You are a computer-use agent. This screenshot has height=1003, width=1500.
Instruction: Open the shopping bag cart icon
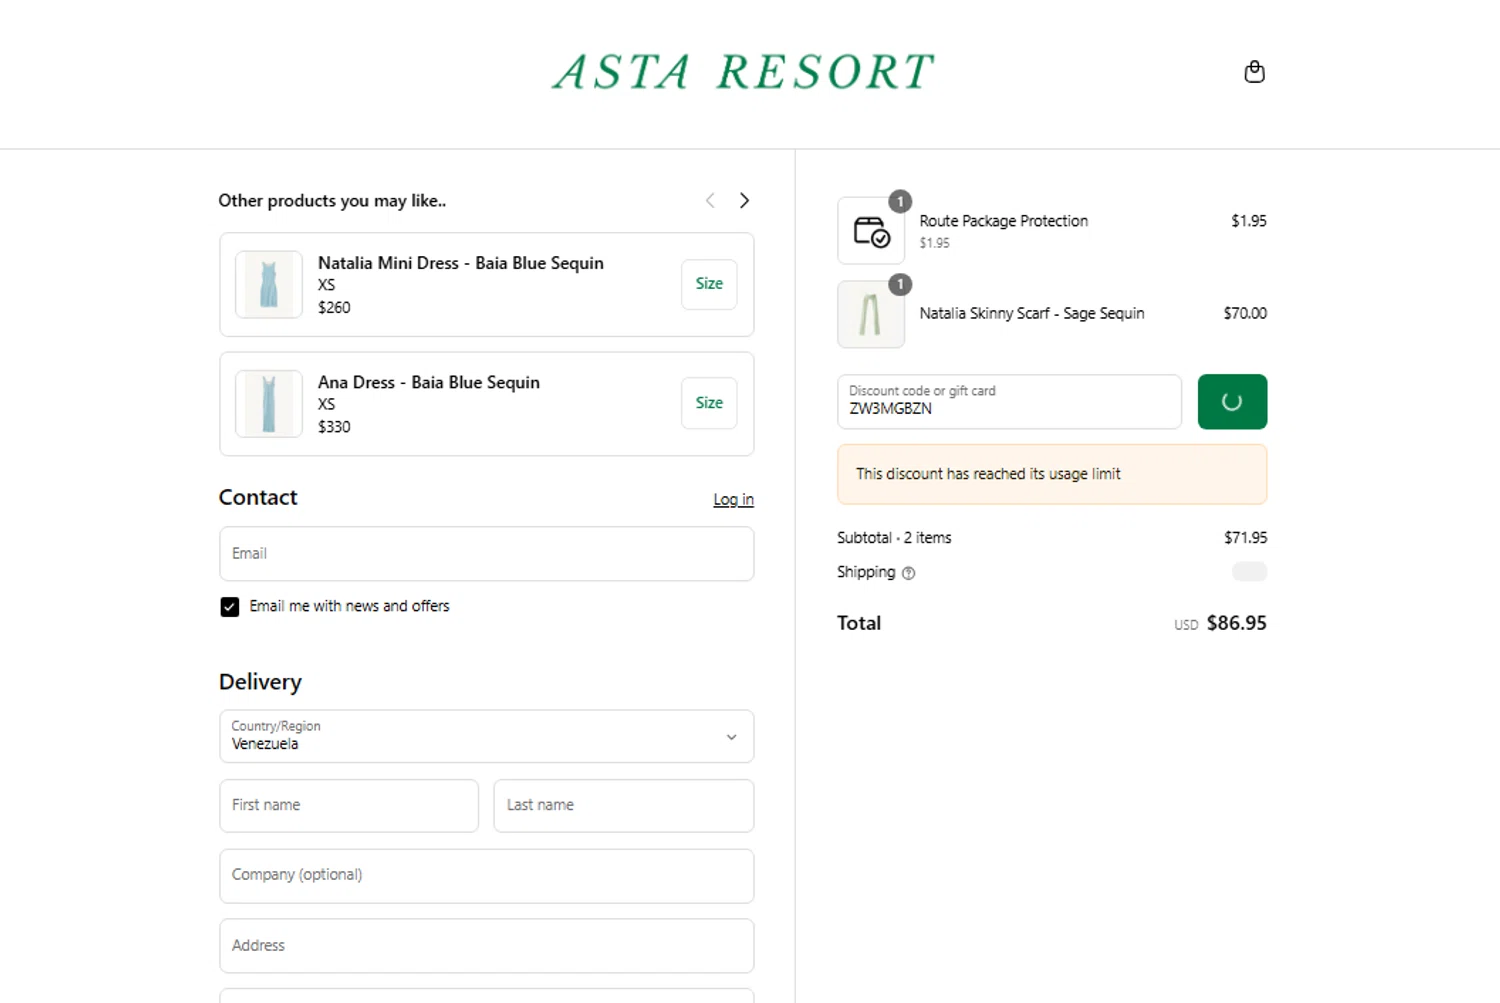[1254, 72]
